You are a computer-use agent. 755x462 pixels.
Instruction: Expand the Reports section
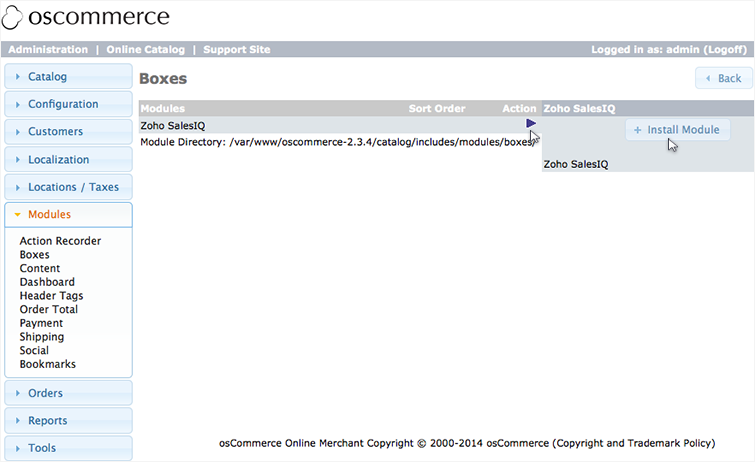[x=68, y=421]
